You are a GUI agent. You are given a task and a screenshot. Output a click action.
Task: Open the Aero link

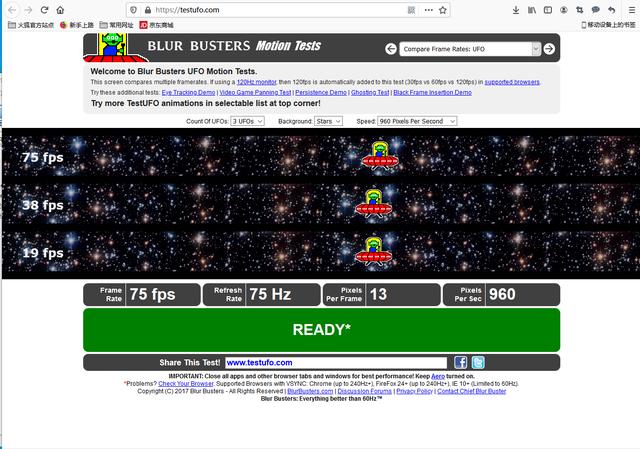(x=438, y=376)
